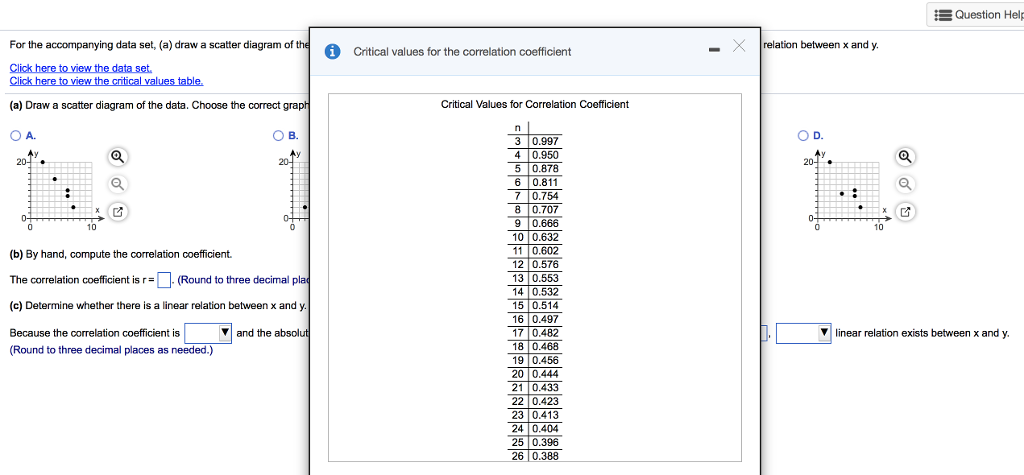Zoom in on graph D magnifier icon
The width and height of the screenshot is (1024, 475).
pos(904,157)
